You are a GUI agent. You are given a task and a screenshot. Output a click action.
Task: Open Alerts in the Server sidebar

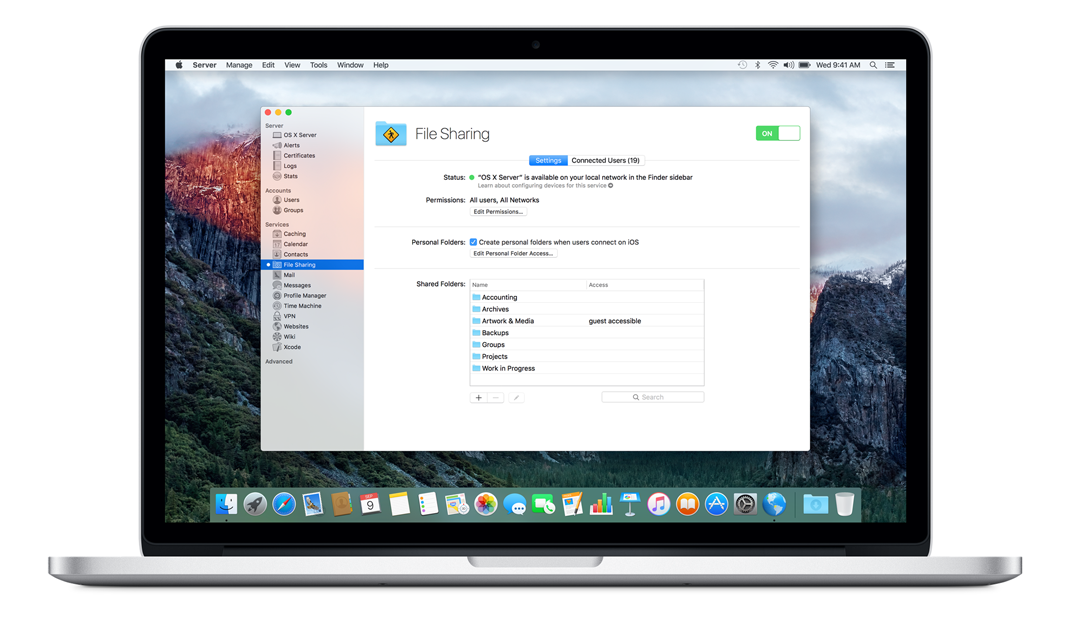point(292,146)
